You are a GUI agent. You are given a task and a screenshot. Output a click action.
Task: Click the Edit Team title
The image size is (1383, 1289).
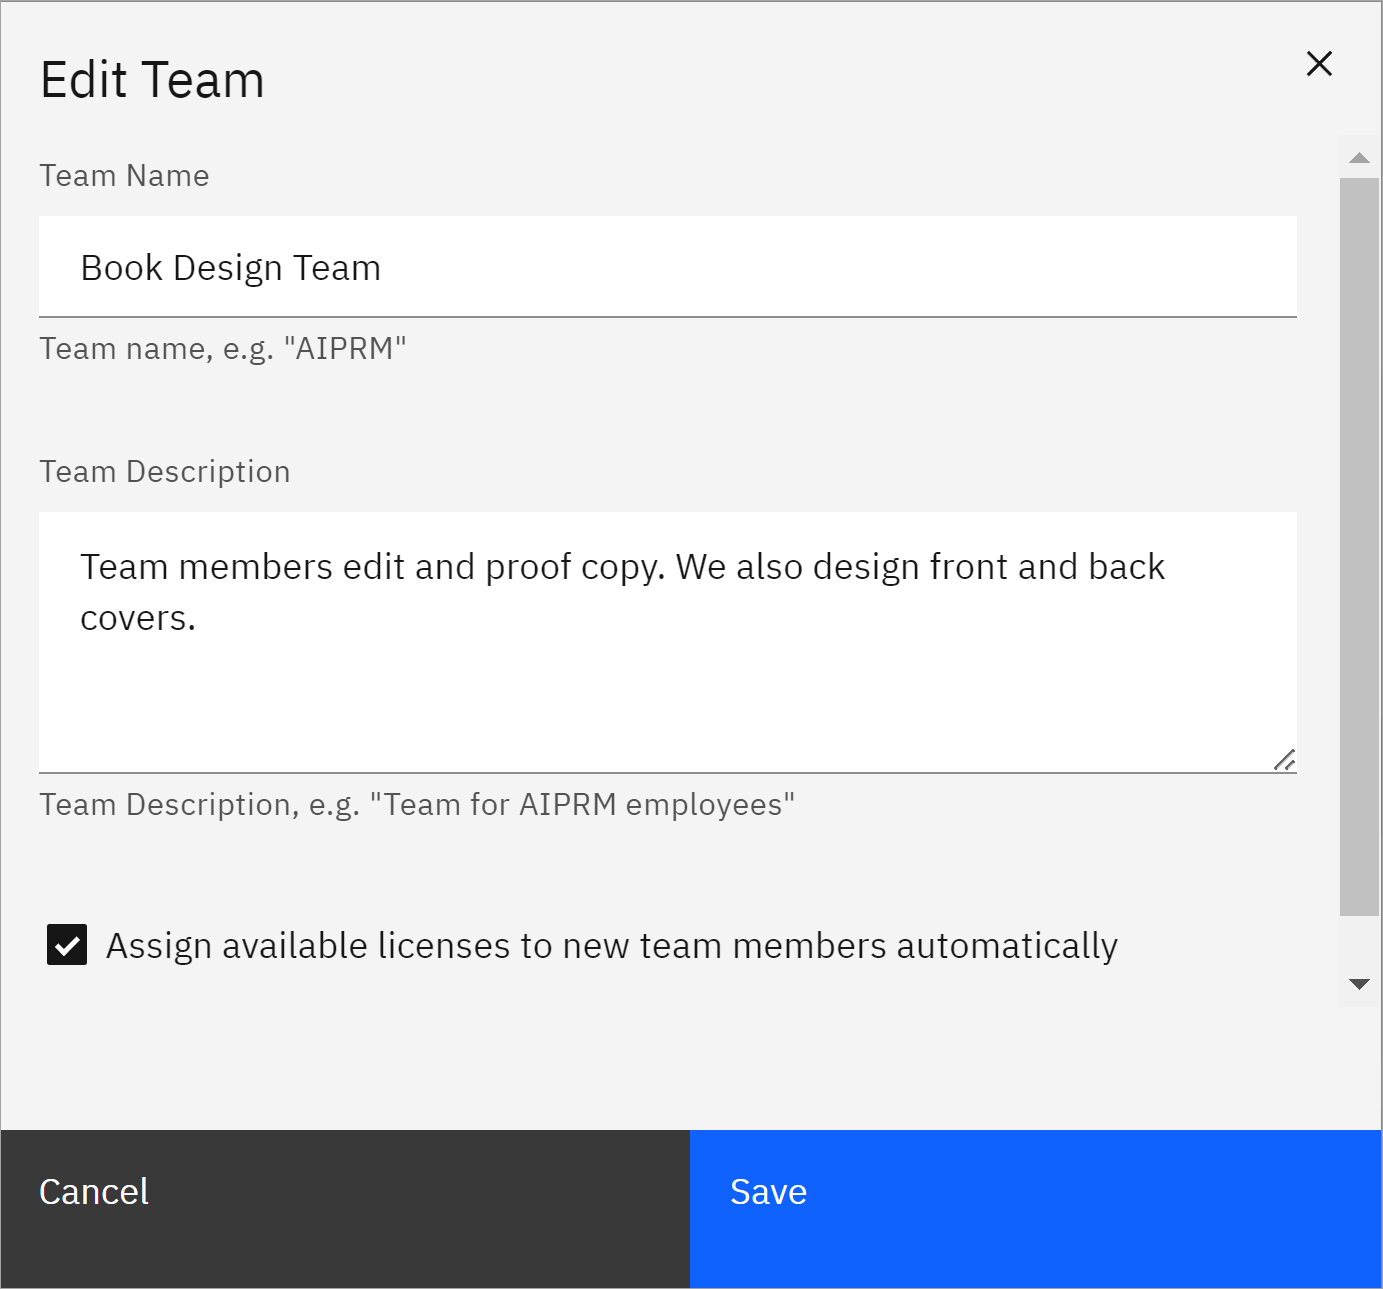[x=152, y=78]
